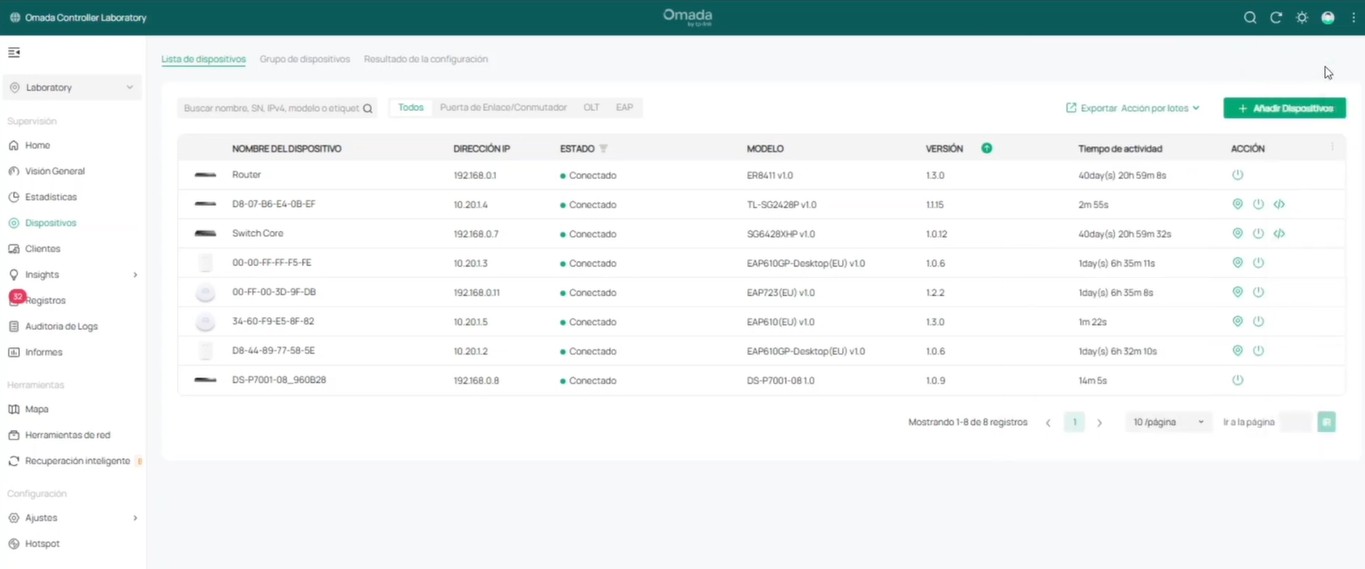This screenshot has height=569, width=1365.
Task: Go to previous page arrow in pagination
Action: [1048, 423]
